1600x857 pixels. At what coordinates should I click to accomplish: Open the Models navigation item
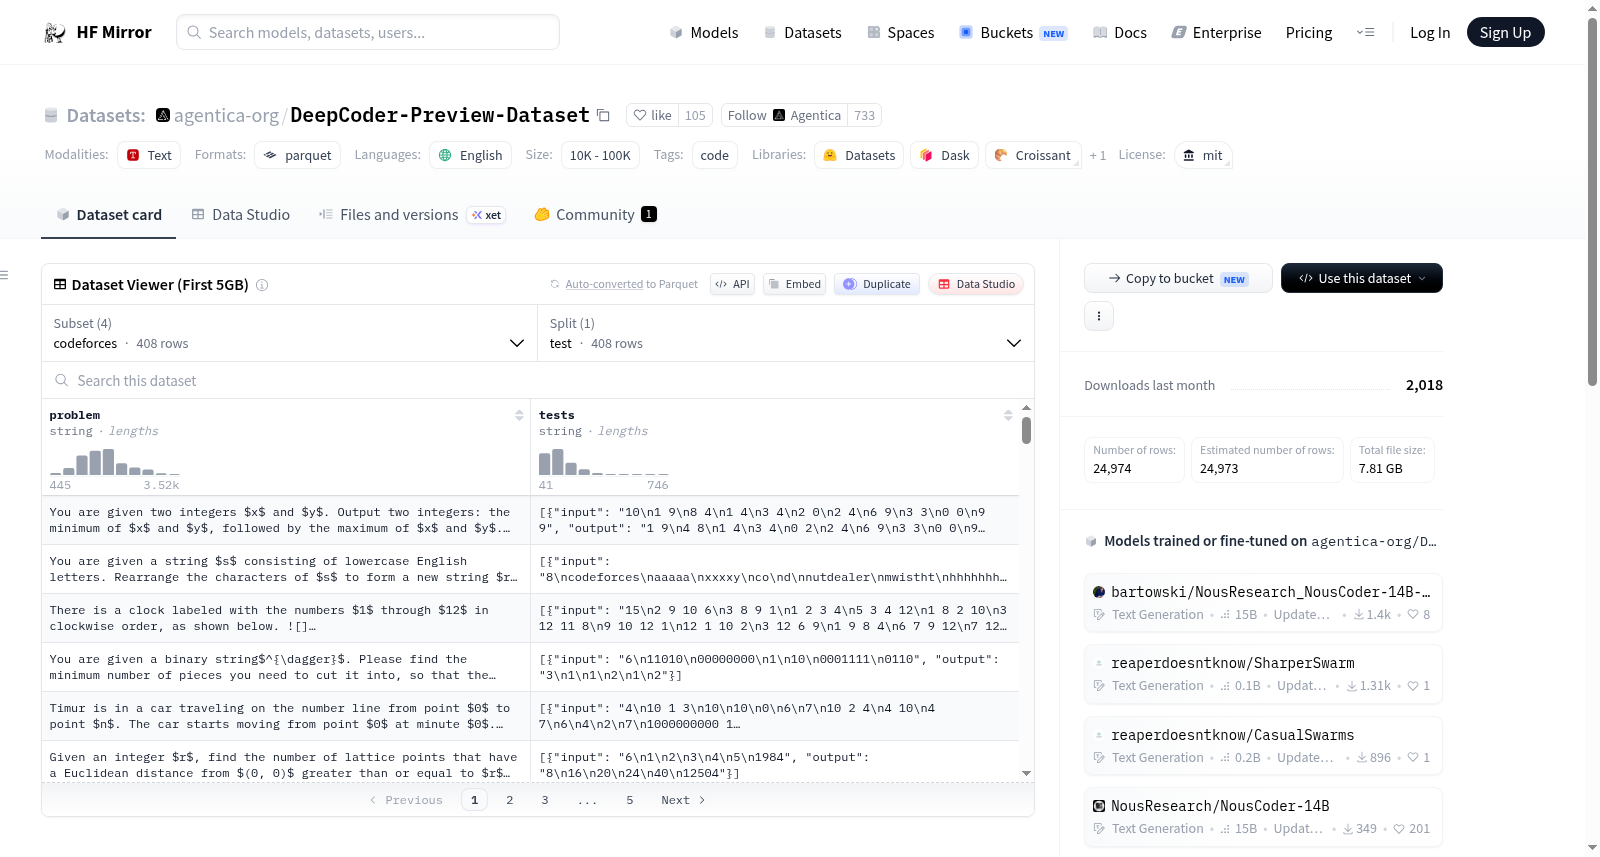pyautogui.click(x=704, y=33)
